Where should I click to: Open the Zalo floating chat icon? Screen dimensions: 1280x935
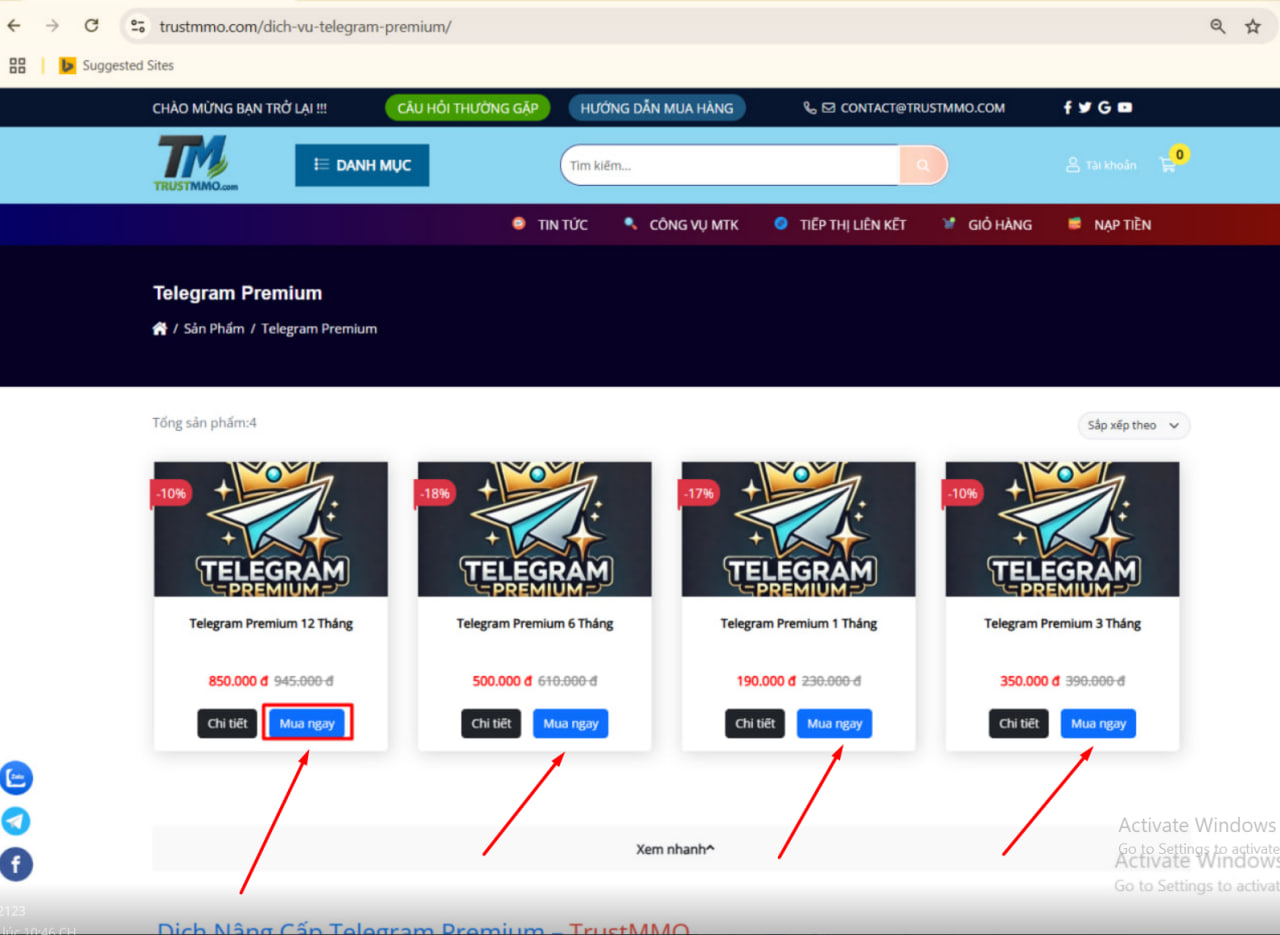16,778
